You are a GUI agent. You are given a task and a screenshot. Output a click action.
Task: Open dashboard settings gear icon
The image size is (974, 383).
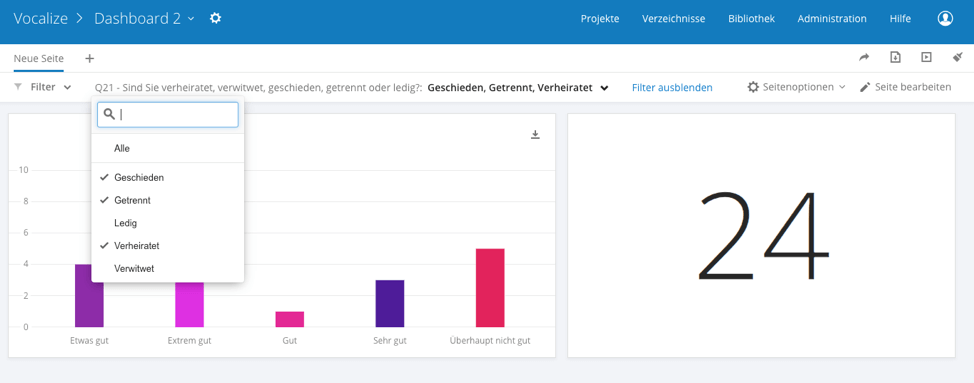click(x=215, y=19)
